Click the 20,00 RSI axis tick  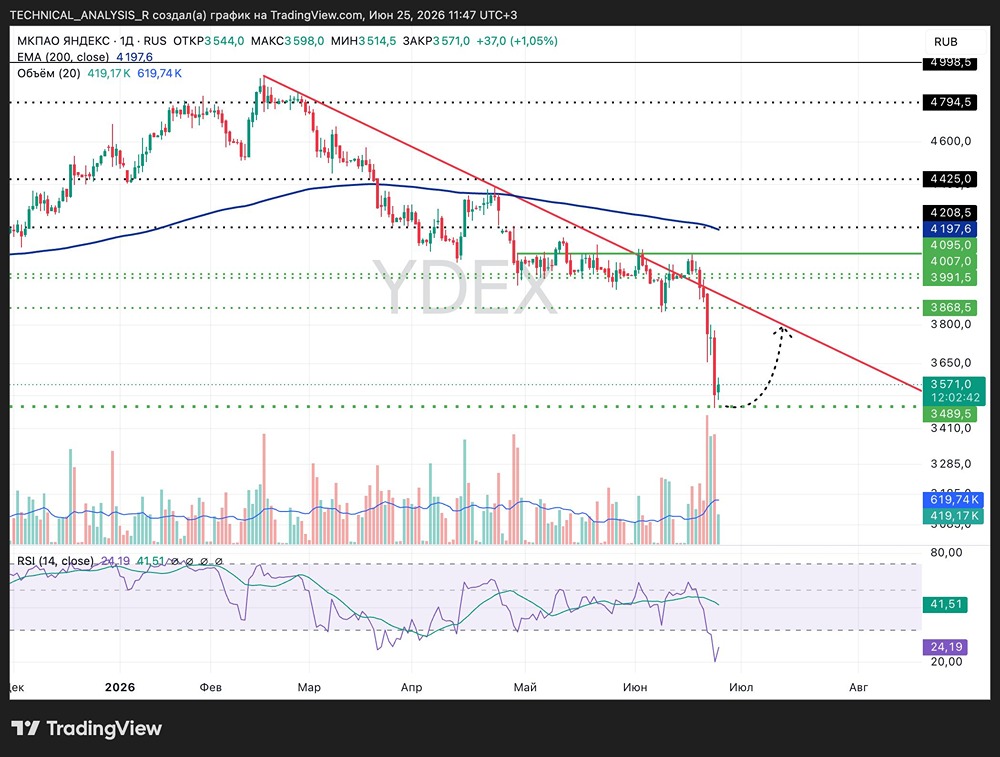(x=946, y=661)
